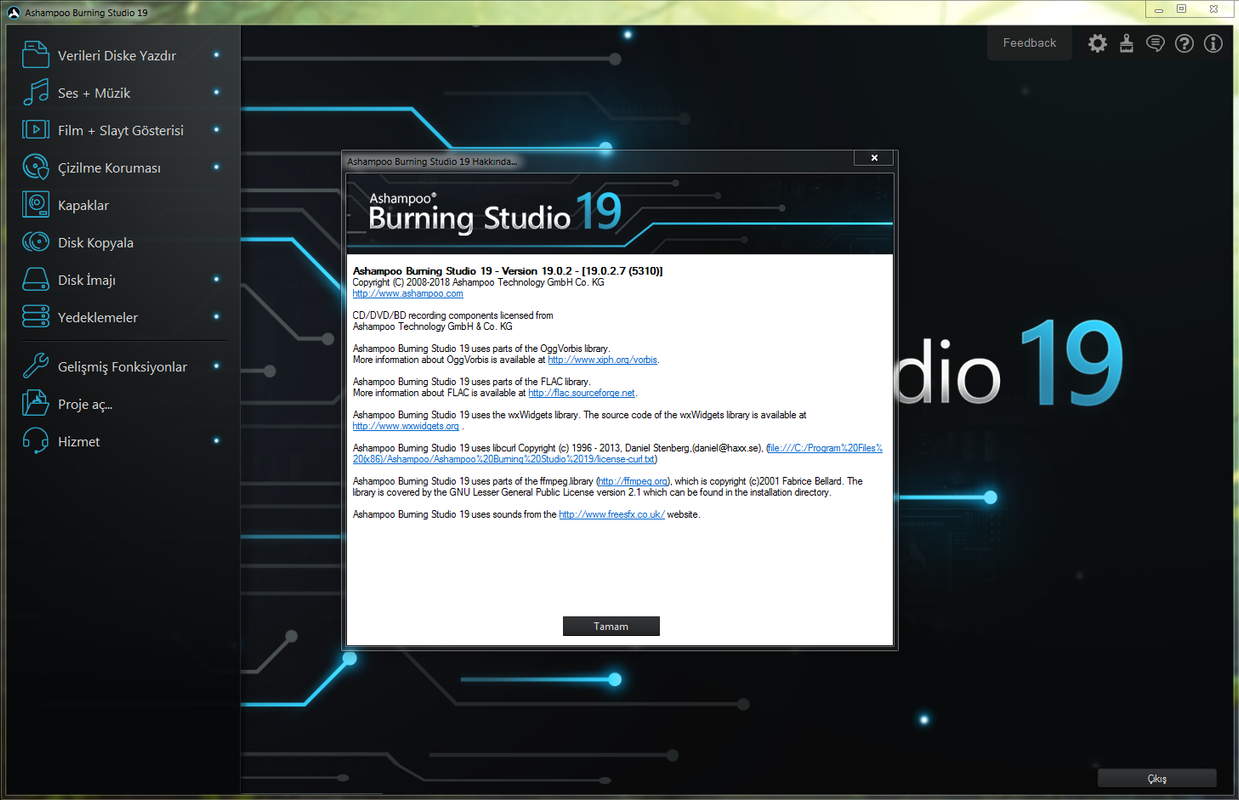Click the Burning Studio 19 logo banner

tap(619, 213)
